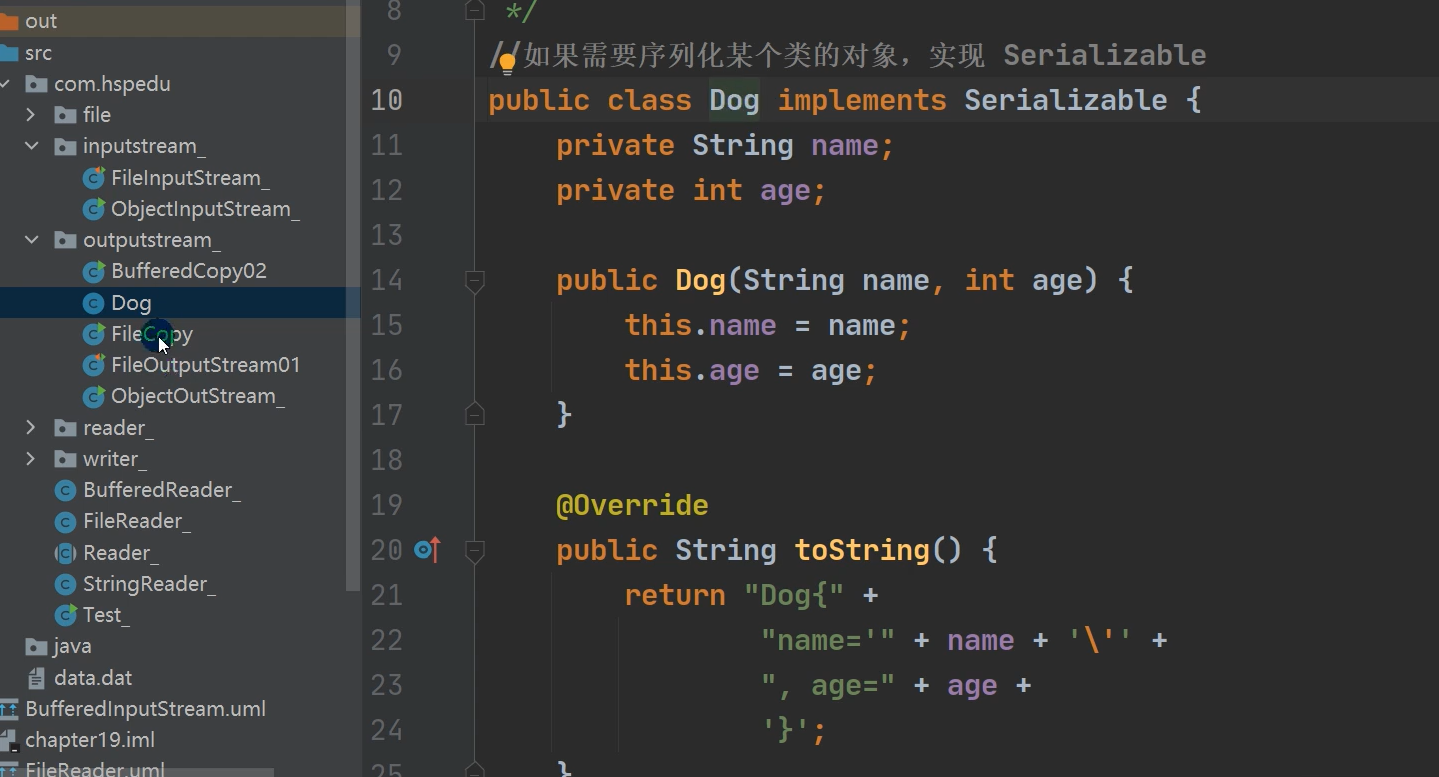Click the @Override annotation

[632, 505]
